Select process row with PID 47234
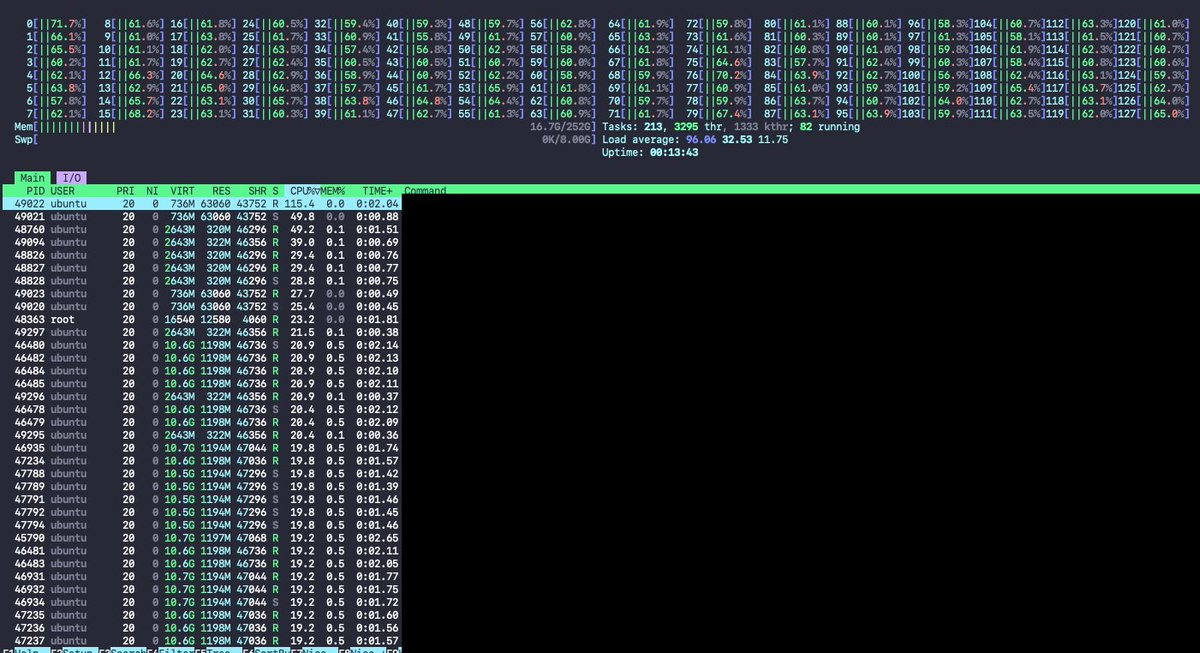The image size is (1200, 653). click(200, 462)
